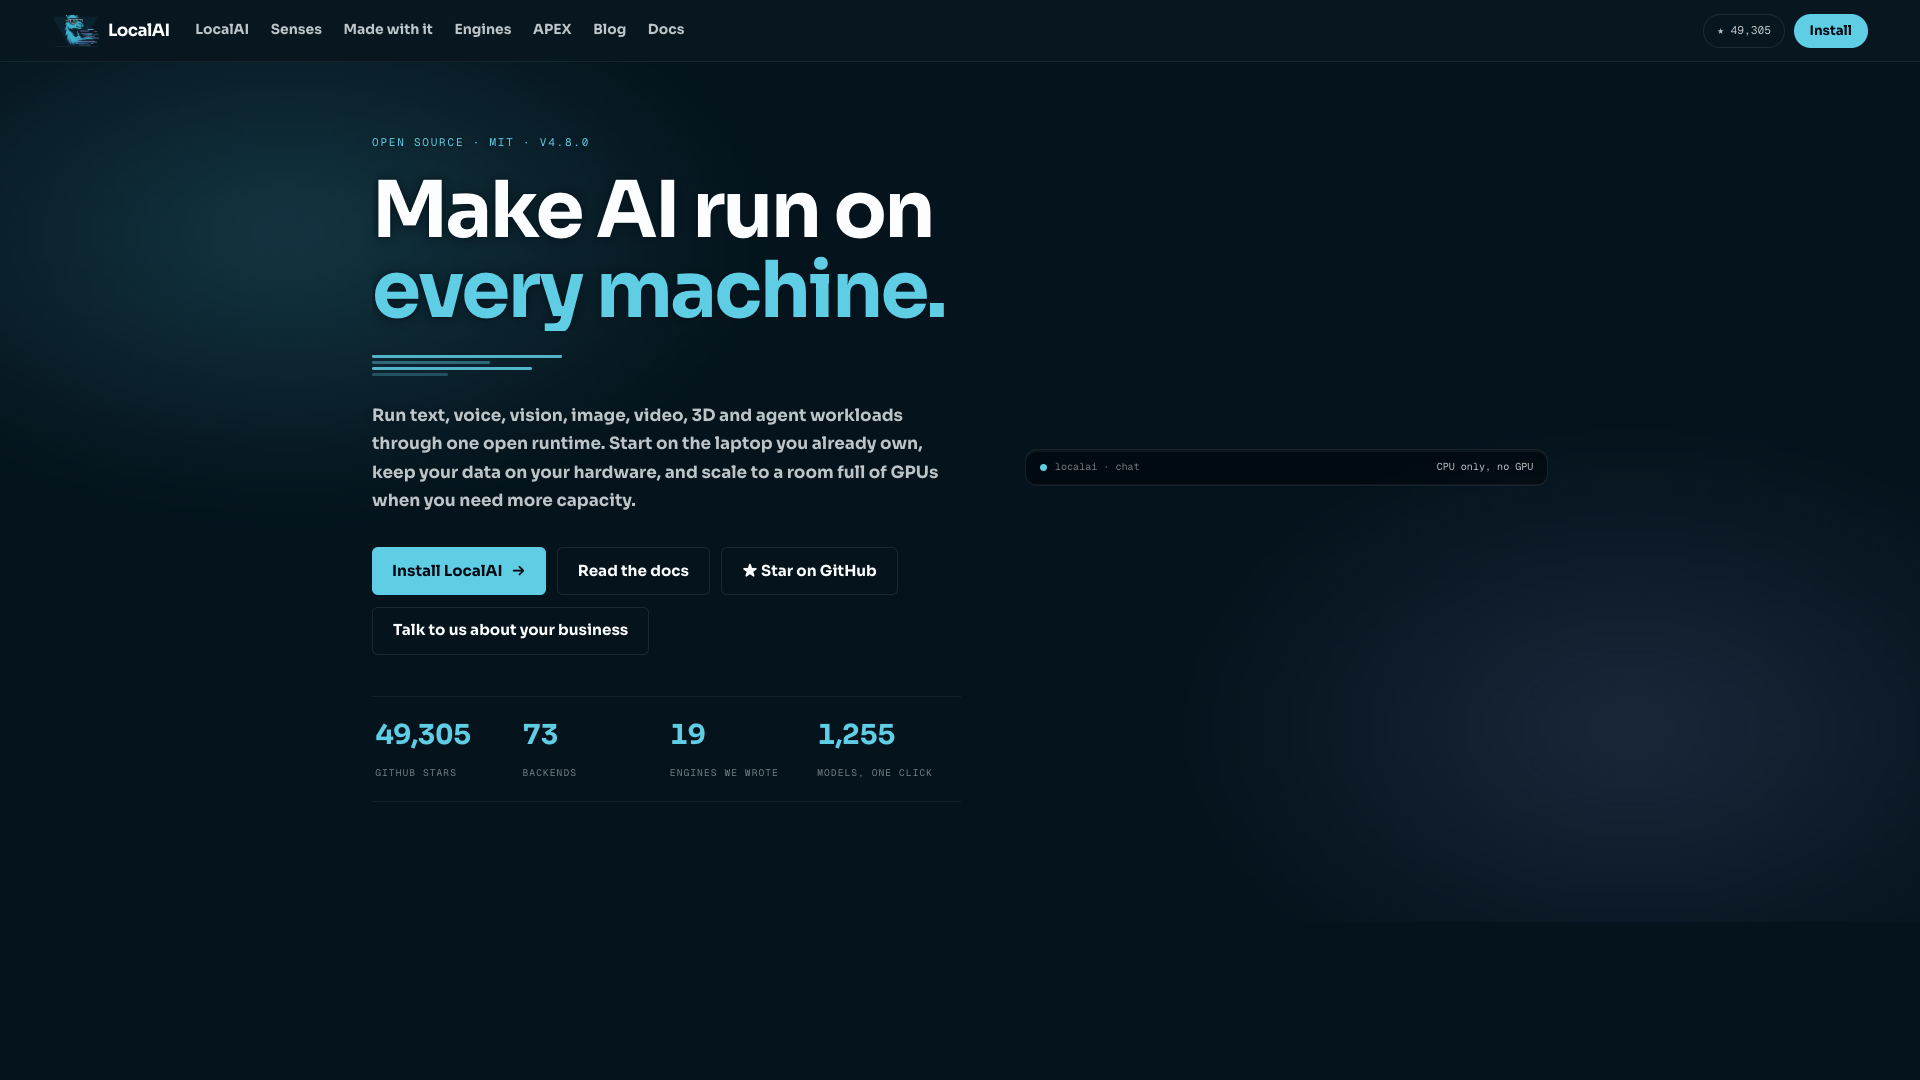Click the arrow icon in Install LocalAI
The height and width of the screenshot is (1080, 1920).
tap(518, 571)
